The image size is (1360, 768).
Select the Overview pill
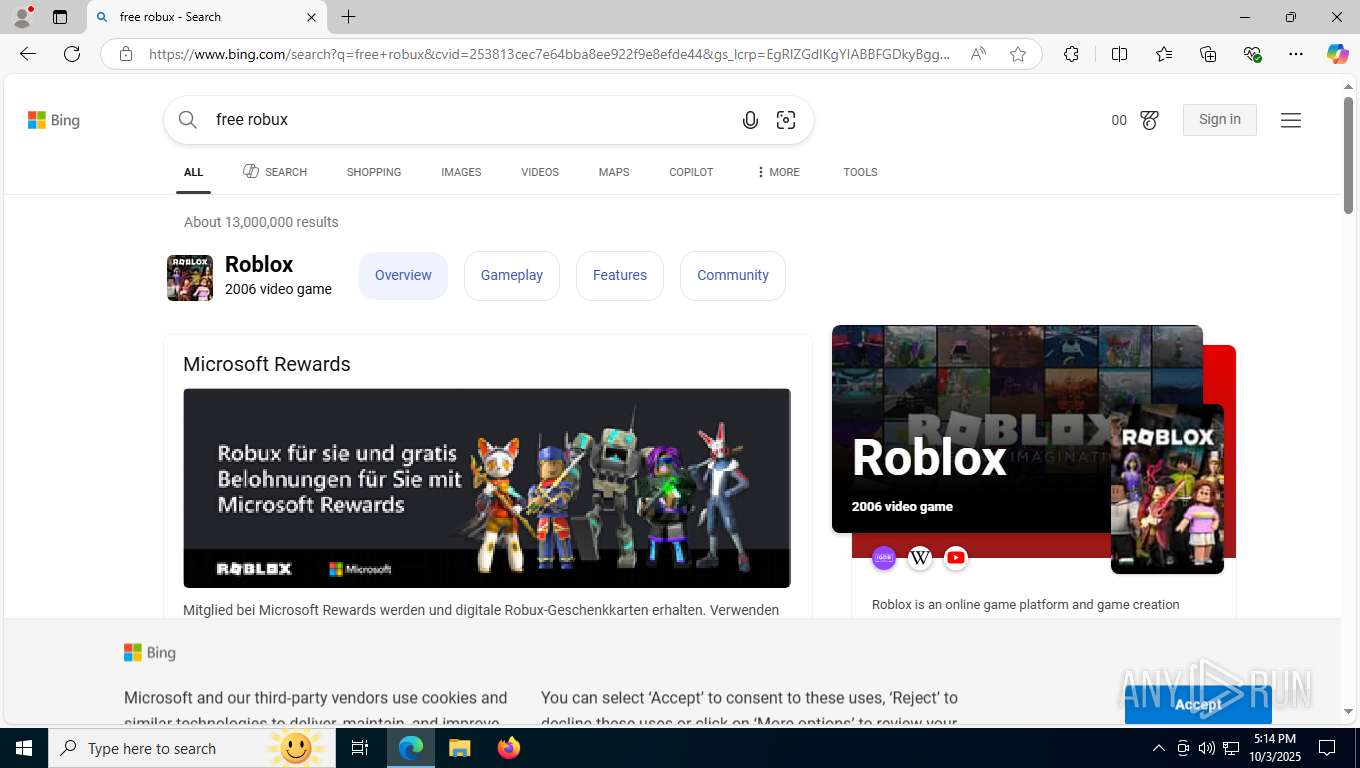click(x=403, y=275)
